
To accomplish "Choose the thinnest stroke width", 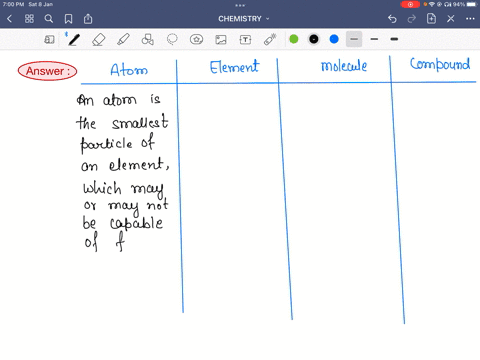I will click(354, 39).
